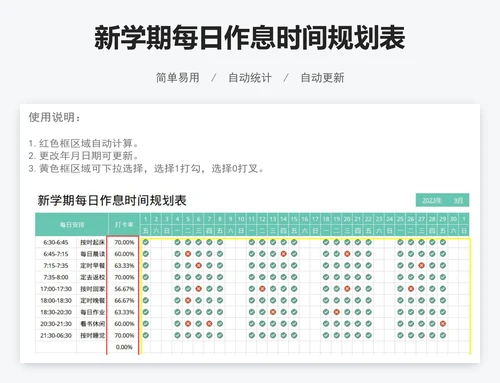Click the 0.00% check-in rate cell

point(124,347)
